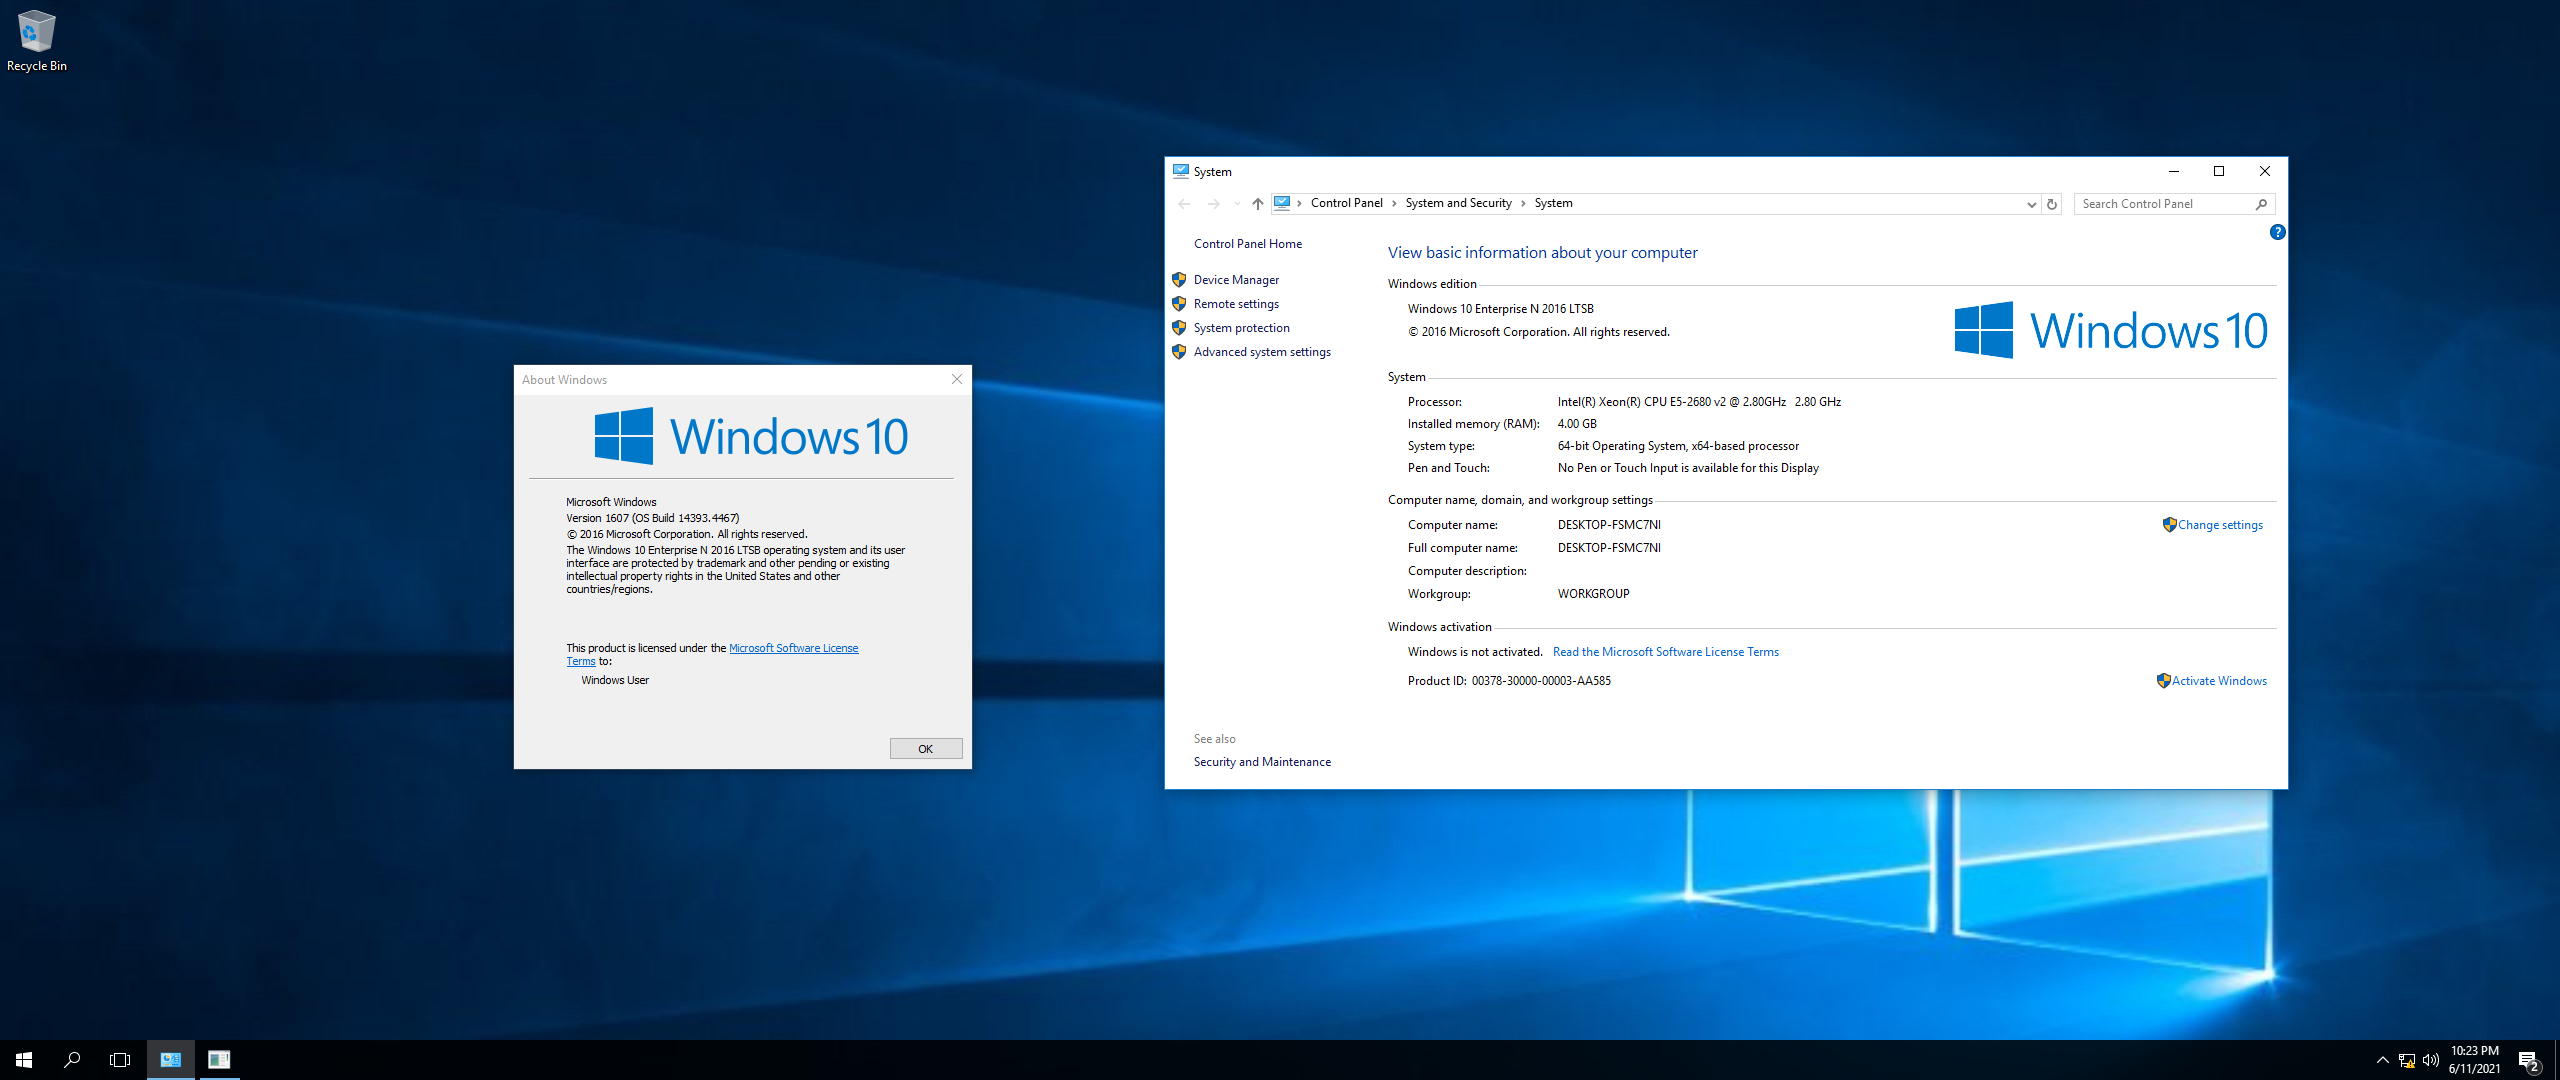
Task: Click the search magnifier in Control Panel
Action: point(2261,204)
